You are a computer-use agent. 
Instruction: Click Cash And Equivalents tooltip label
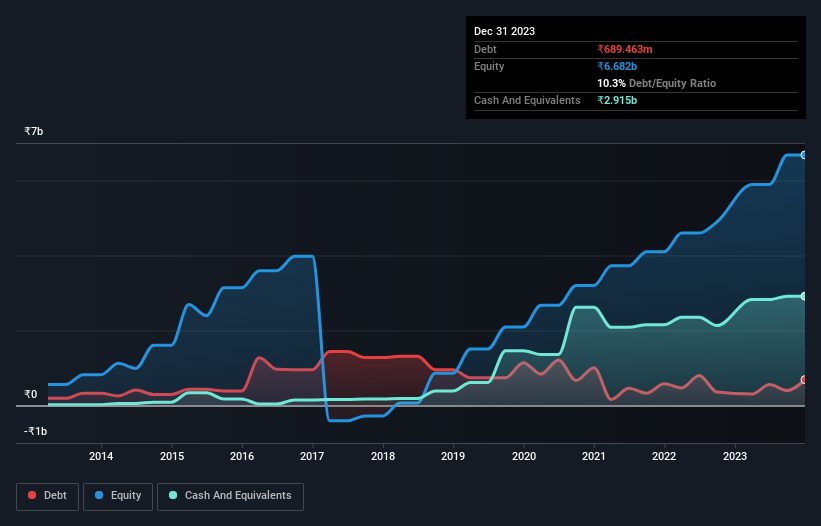tap(527, 100)
